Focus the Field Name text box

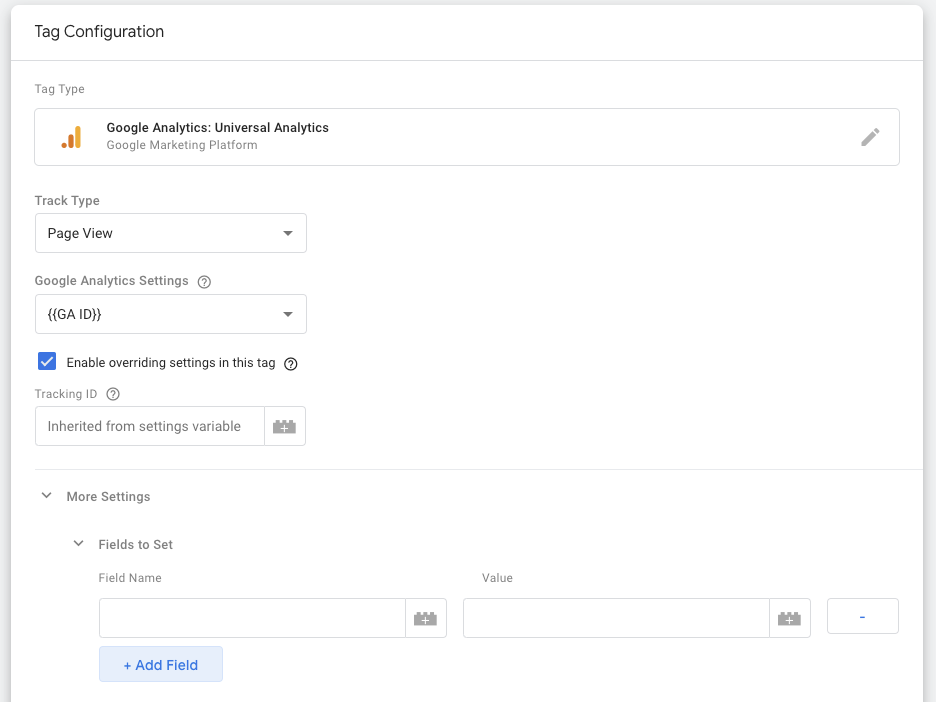coord(253,618)
